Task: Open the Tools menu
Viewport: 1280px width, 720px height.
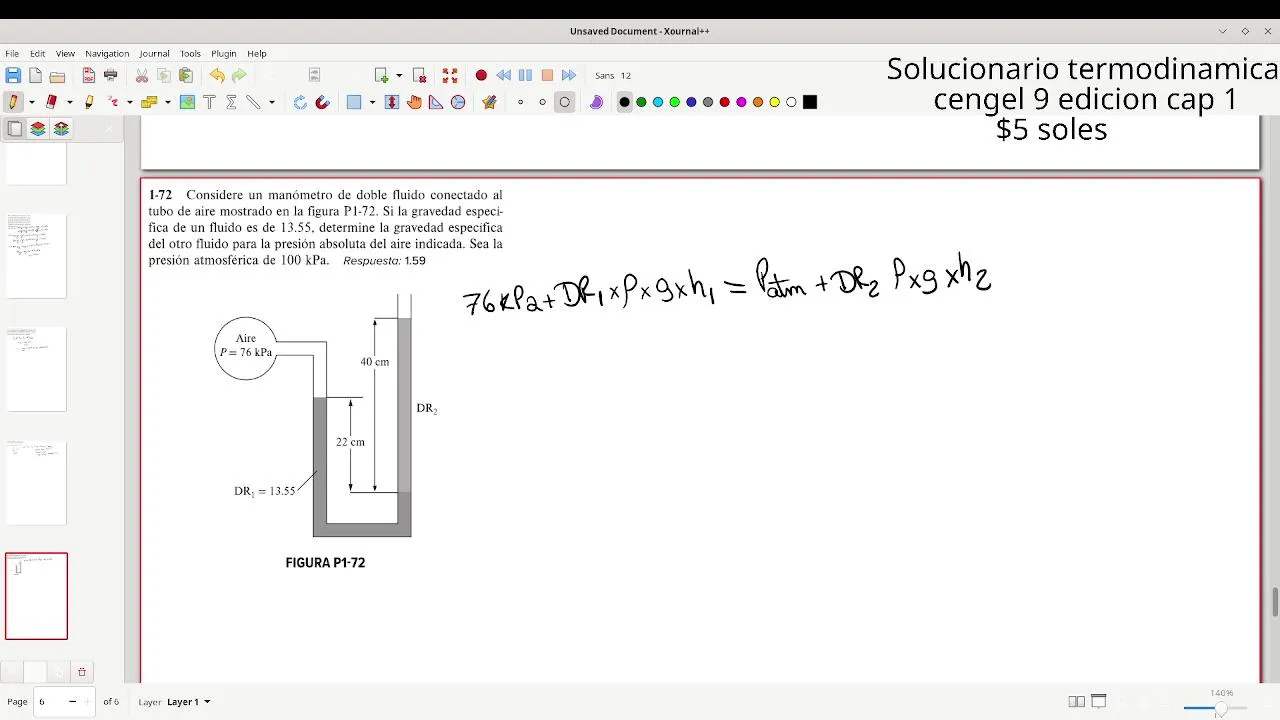Action: pyautogui.click(x=190, y=53)
